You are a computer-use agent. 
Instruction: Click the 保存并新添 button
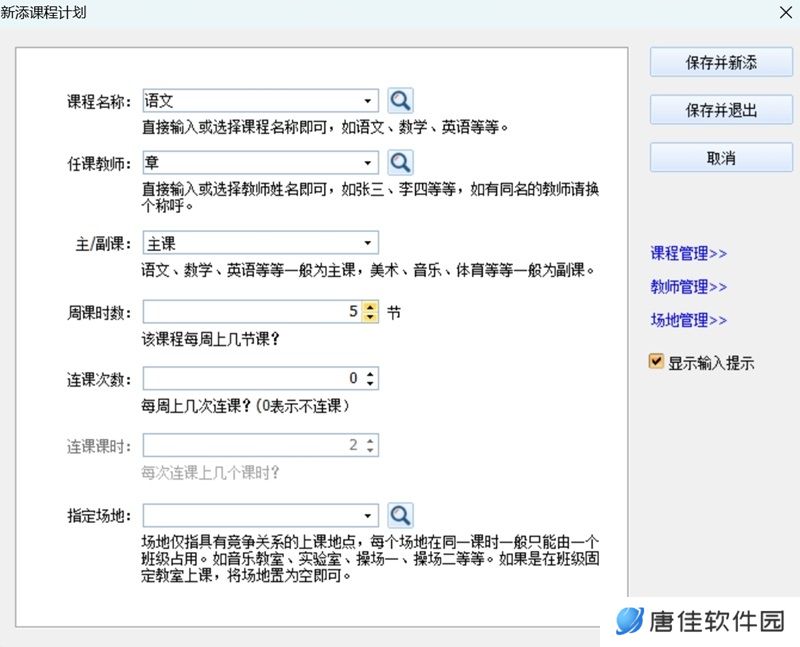[x=721, y=63]
